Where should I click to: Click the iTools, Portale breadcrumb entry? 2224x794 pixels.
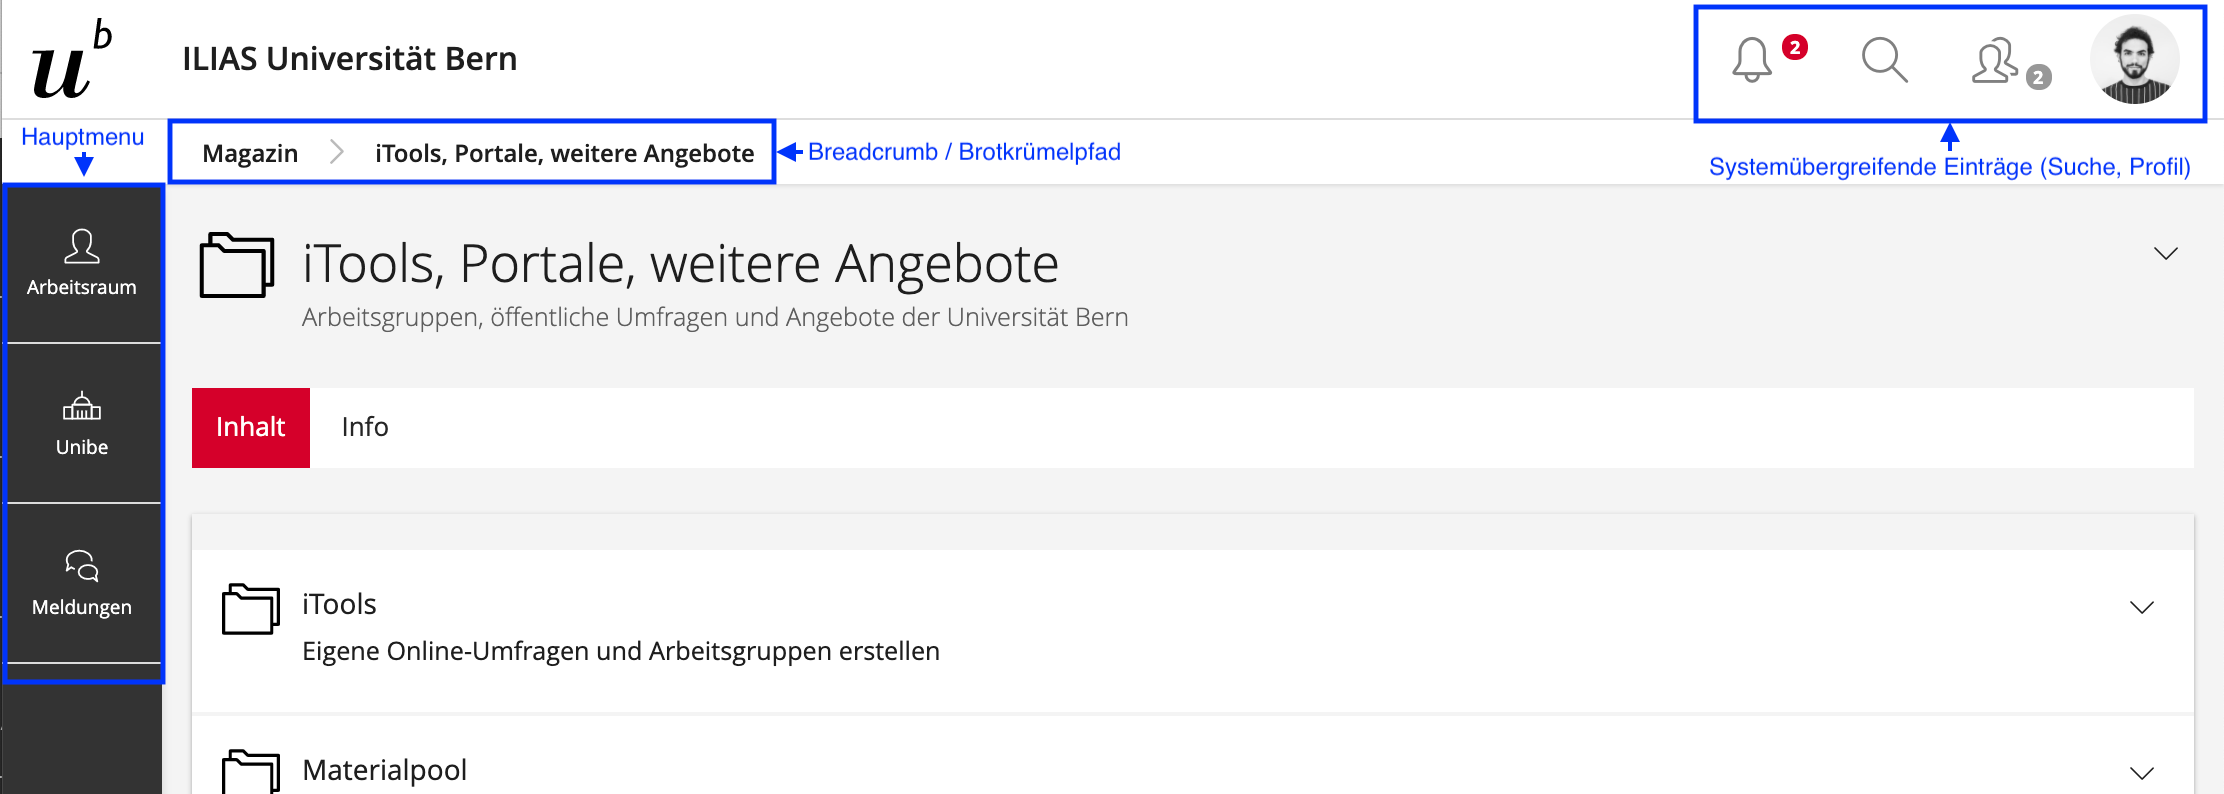pos(564,153)
